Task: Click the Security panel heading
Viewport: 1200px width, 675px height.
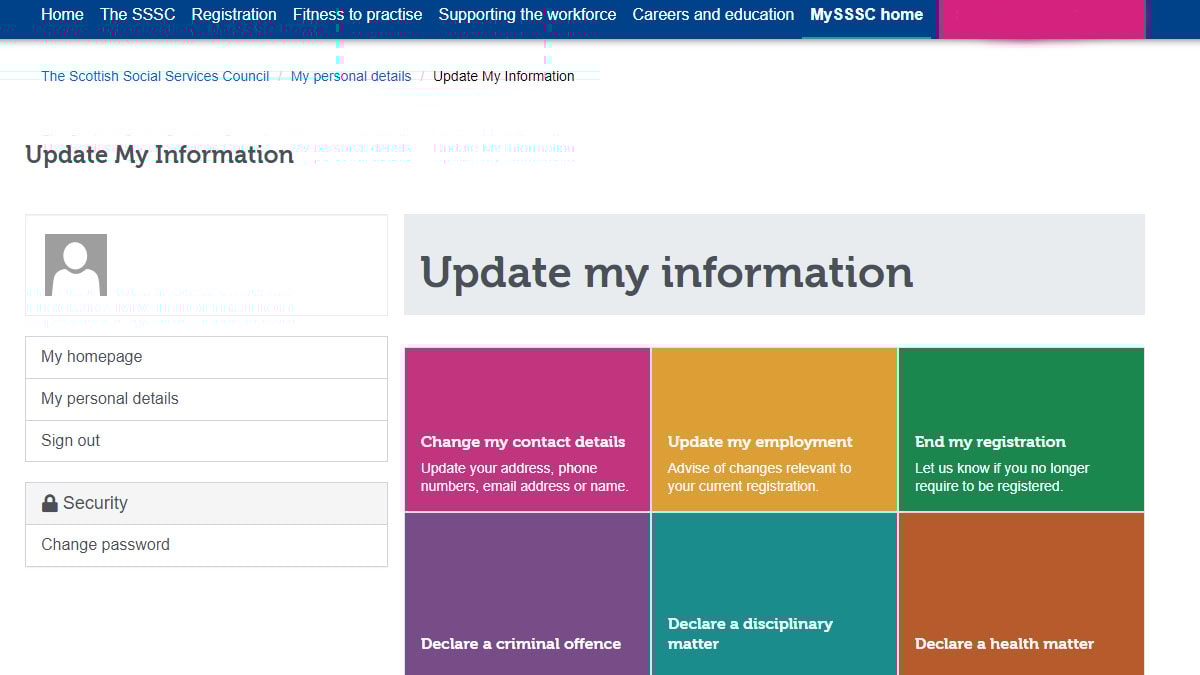Action: coord(206,504)
